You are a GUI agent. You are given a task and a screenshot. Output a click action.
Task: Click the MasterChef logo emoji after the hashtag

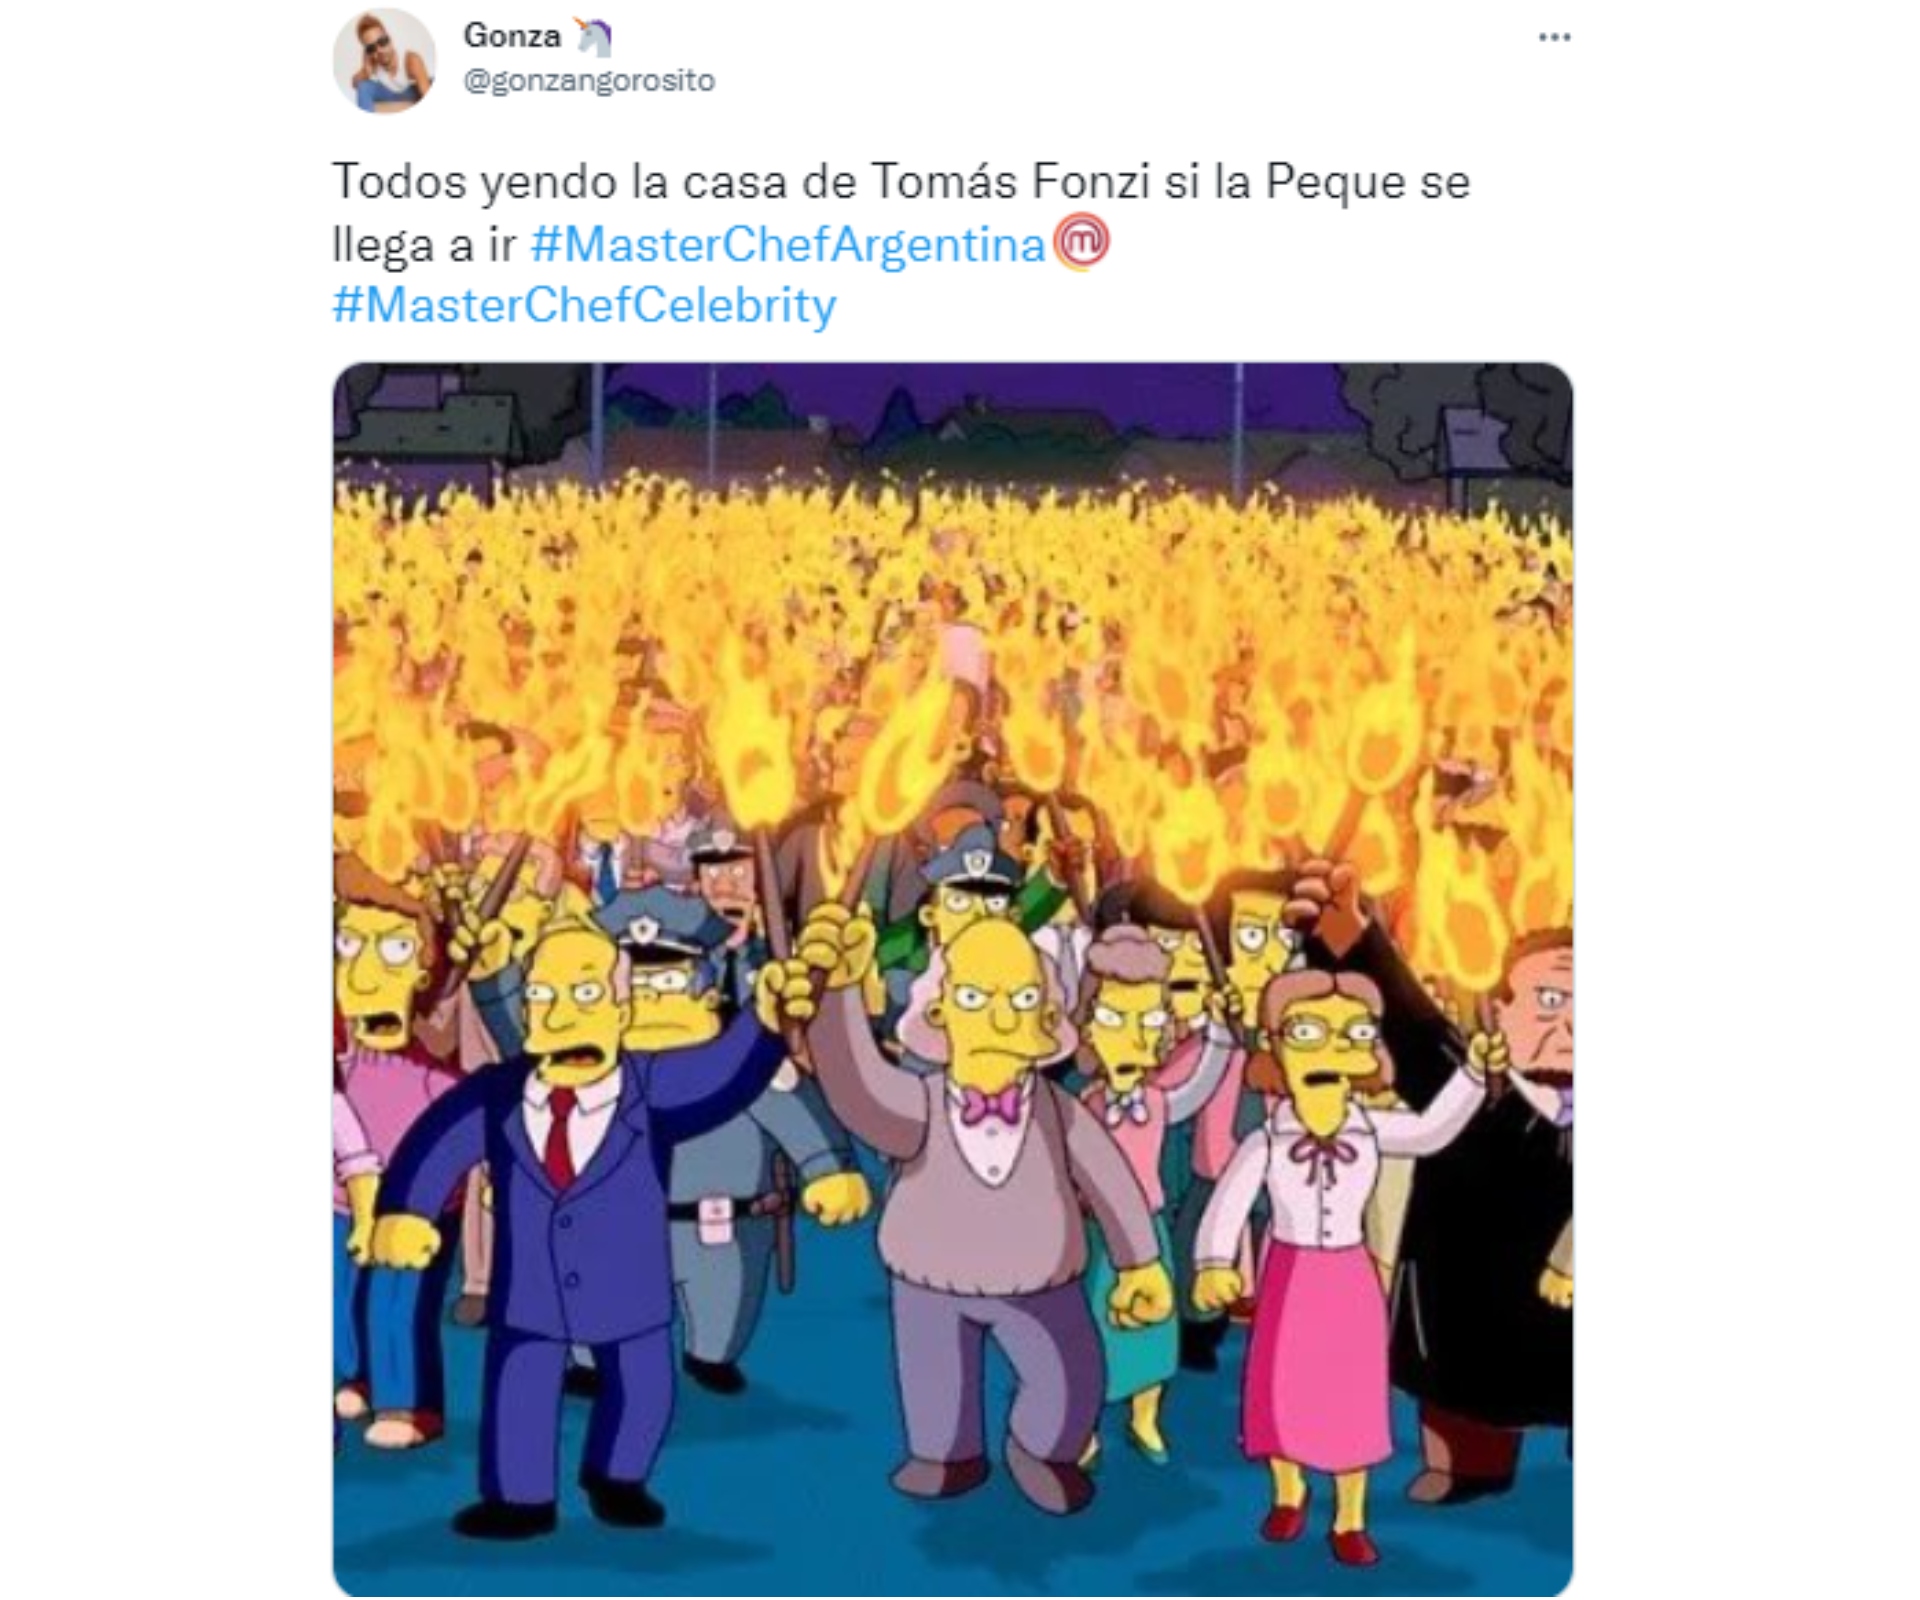[1082, 243]
